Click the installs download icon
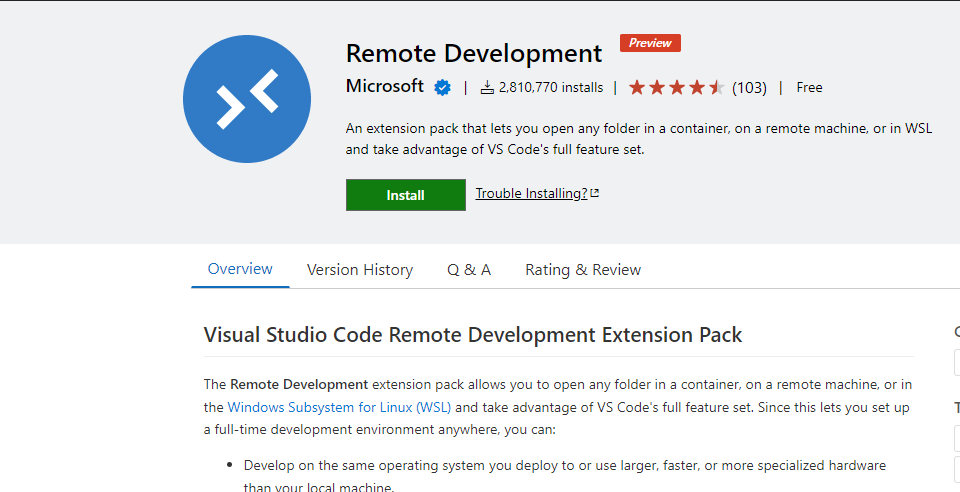 click(487, 88)
